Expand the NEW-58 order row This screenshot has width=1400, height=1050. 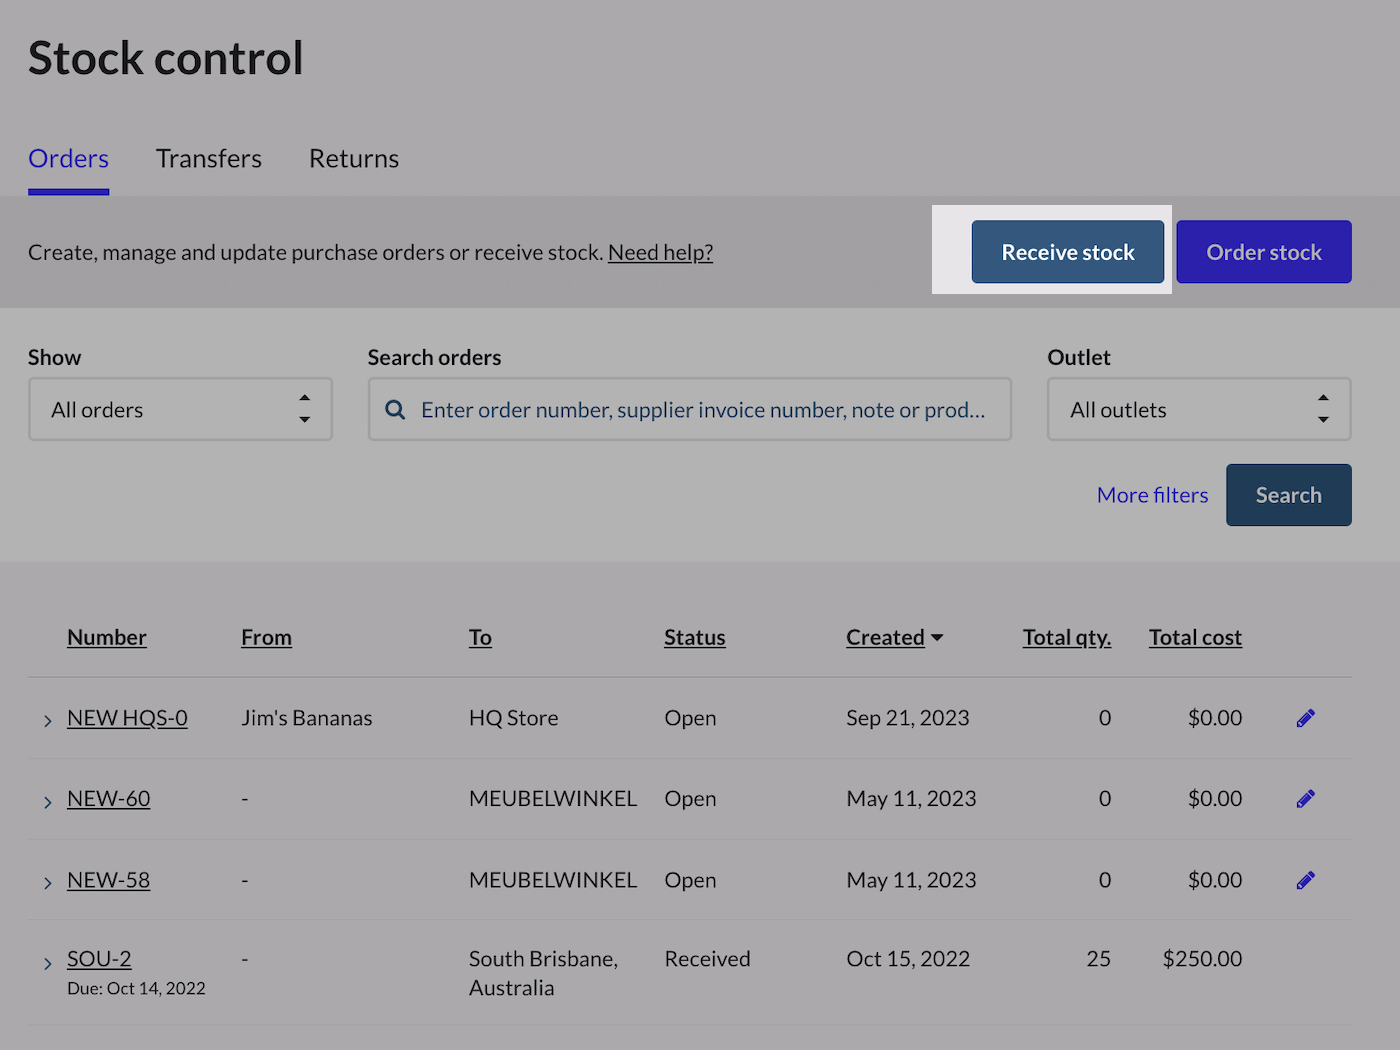(47, 881)
